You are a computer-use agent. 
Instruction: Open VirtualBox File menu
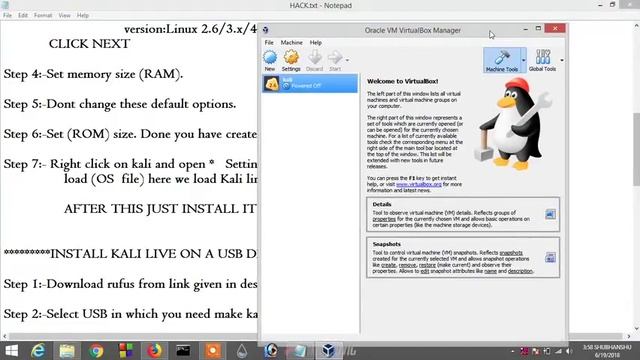[x=269, y=42]
